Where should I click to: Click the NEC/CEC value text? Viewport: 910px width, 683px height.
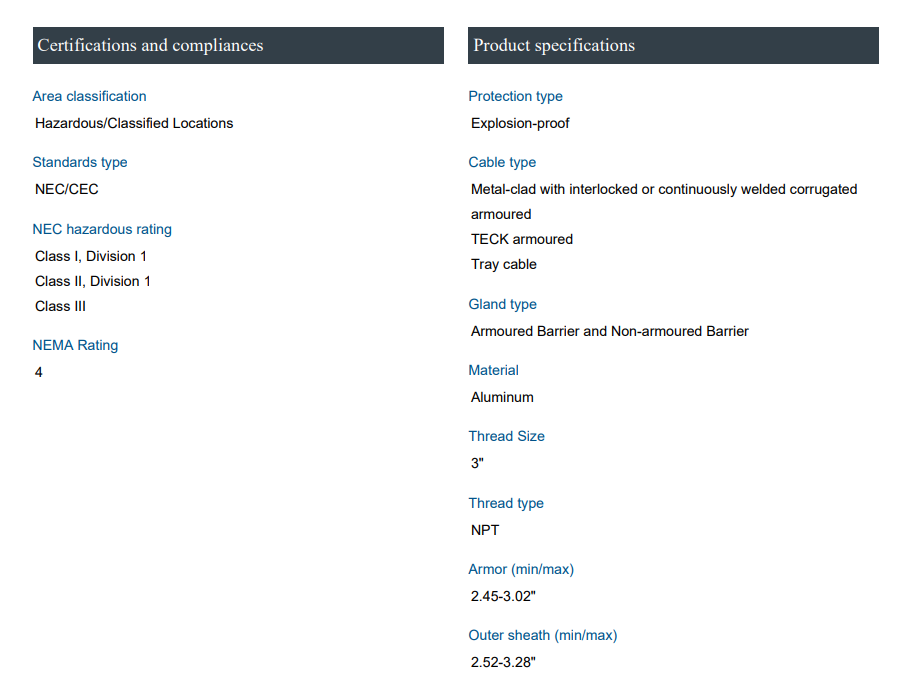pos(67,189)
